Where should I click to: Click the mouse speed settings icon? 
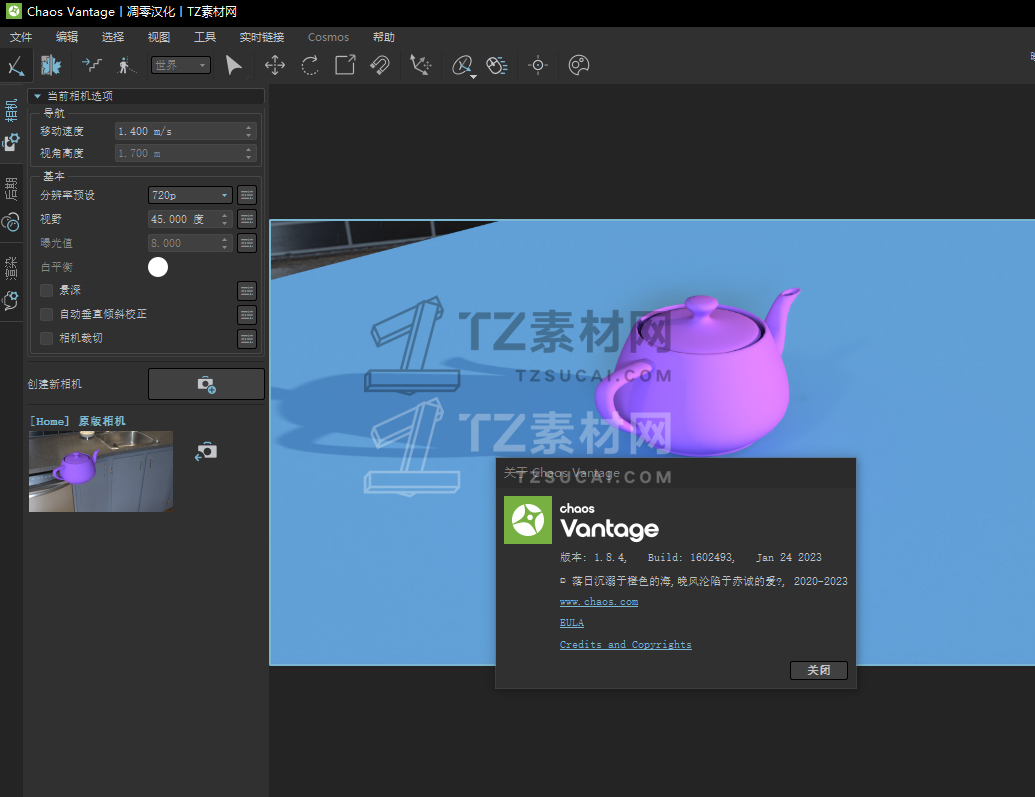pos(497,65)
